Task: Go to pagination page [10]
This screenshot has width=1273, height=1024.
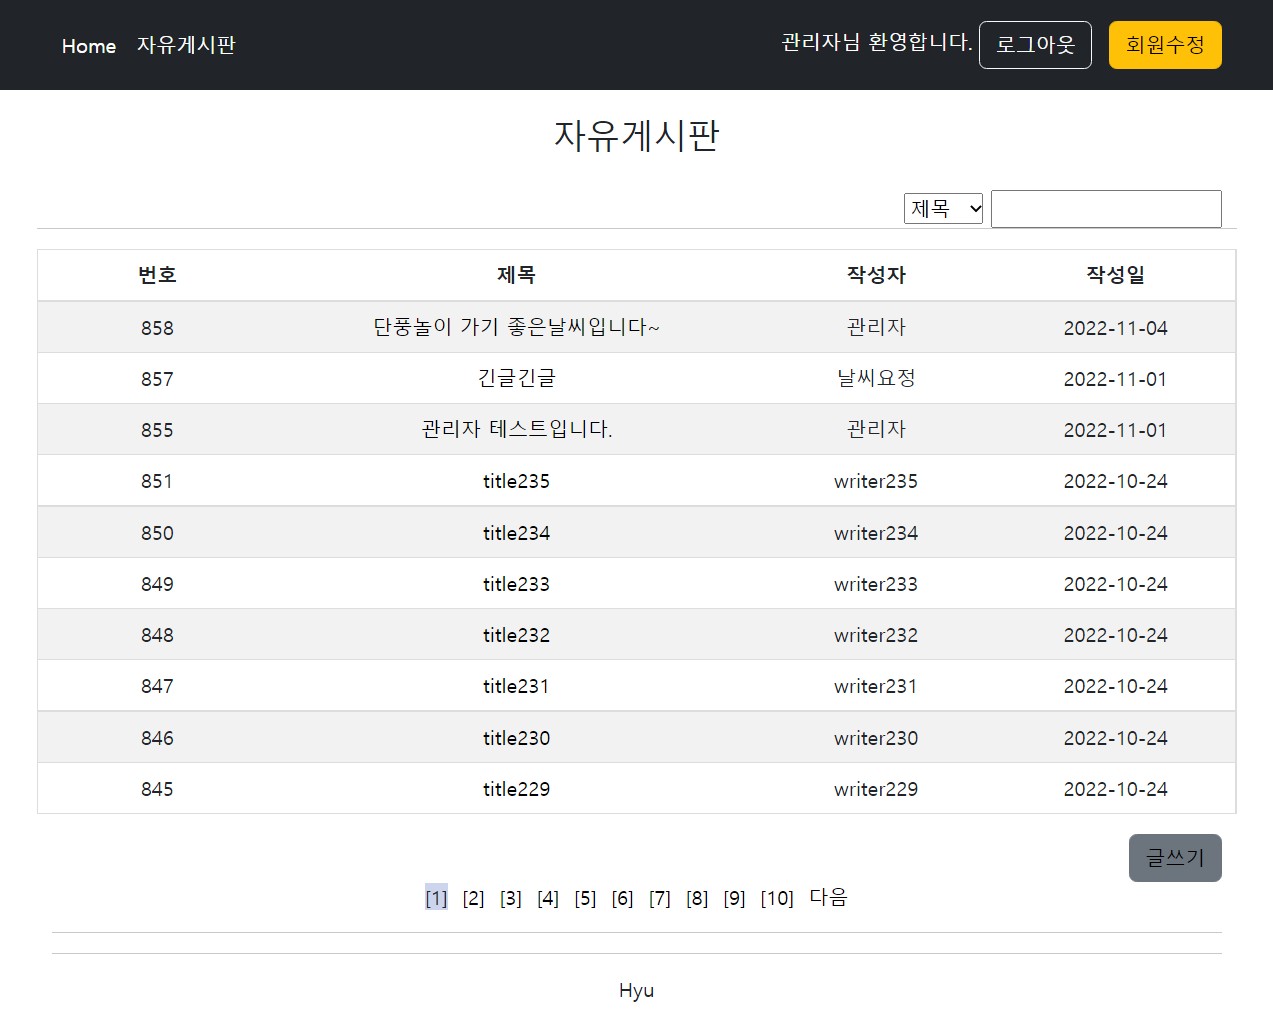Action: (777, 898)
